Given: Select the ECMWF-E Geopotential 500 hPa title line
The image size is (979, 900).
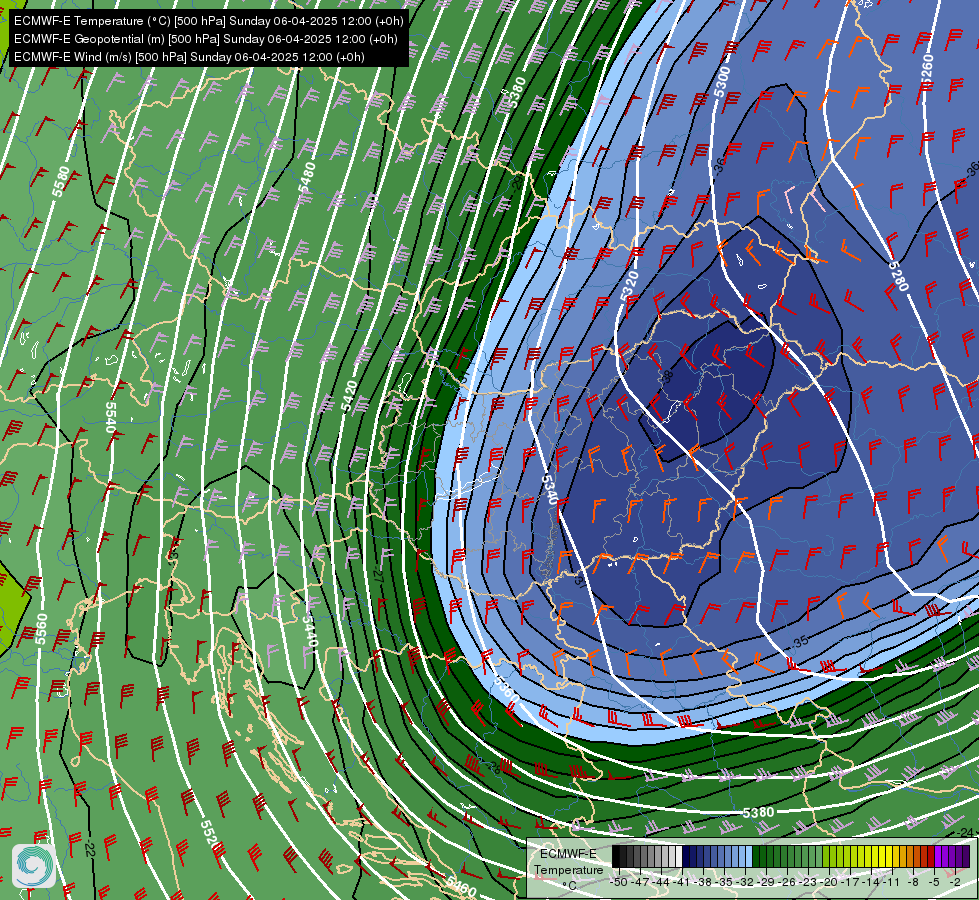Looking at the screenshot, I should (x=205, y=39).
